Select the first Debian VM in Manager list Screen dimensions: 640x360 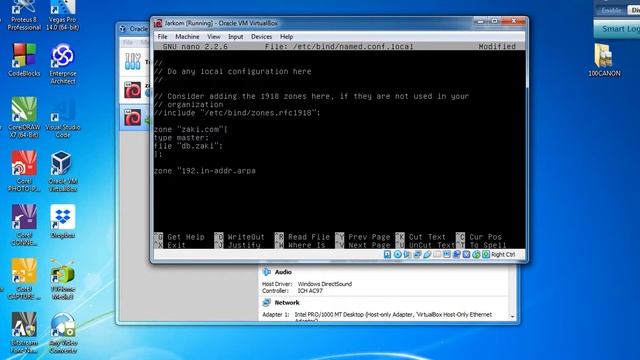click(x=136, y=90)
